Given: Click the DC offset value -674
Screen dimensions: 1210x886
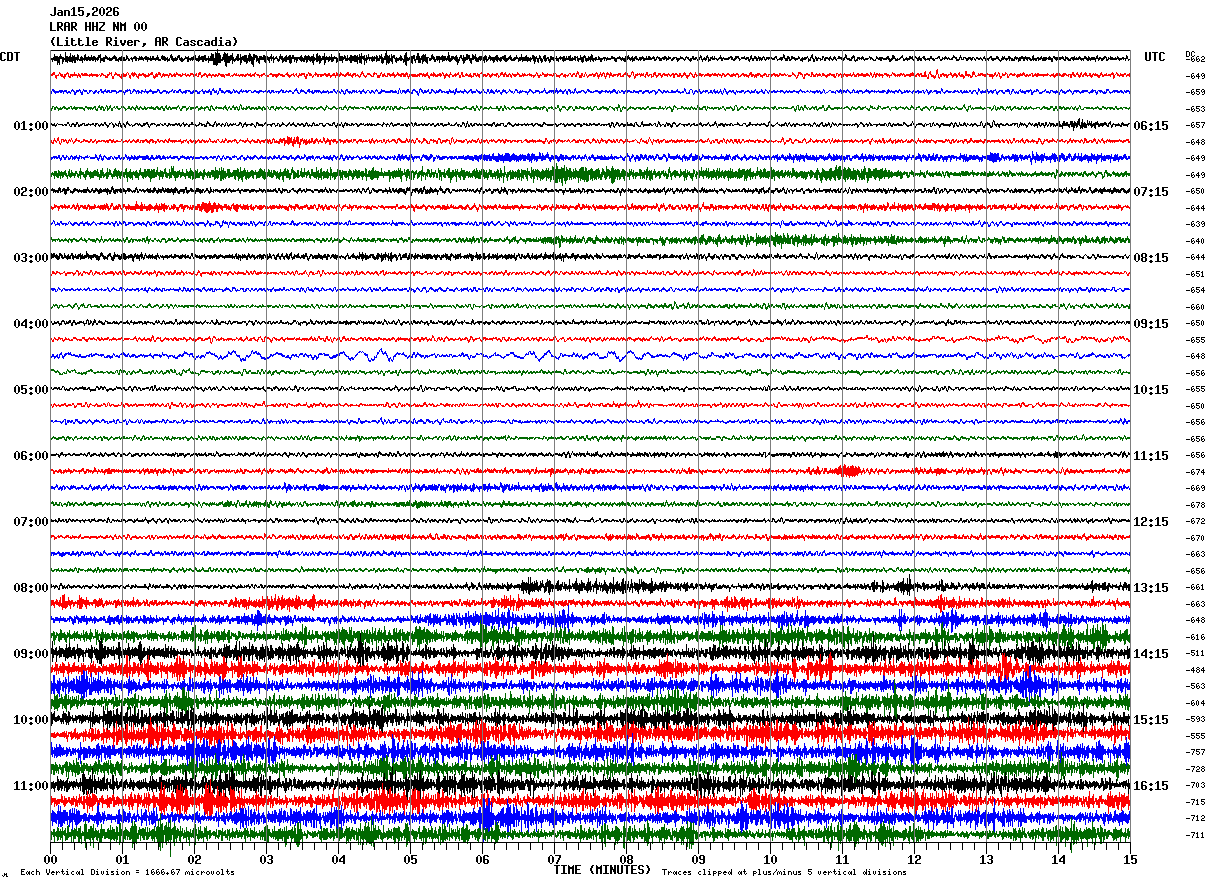Looking at the screenshot, I should pyautogui.click(x=1195, y=472).
